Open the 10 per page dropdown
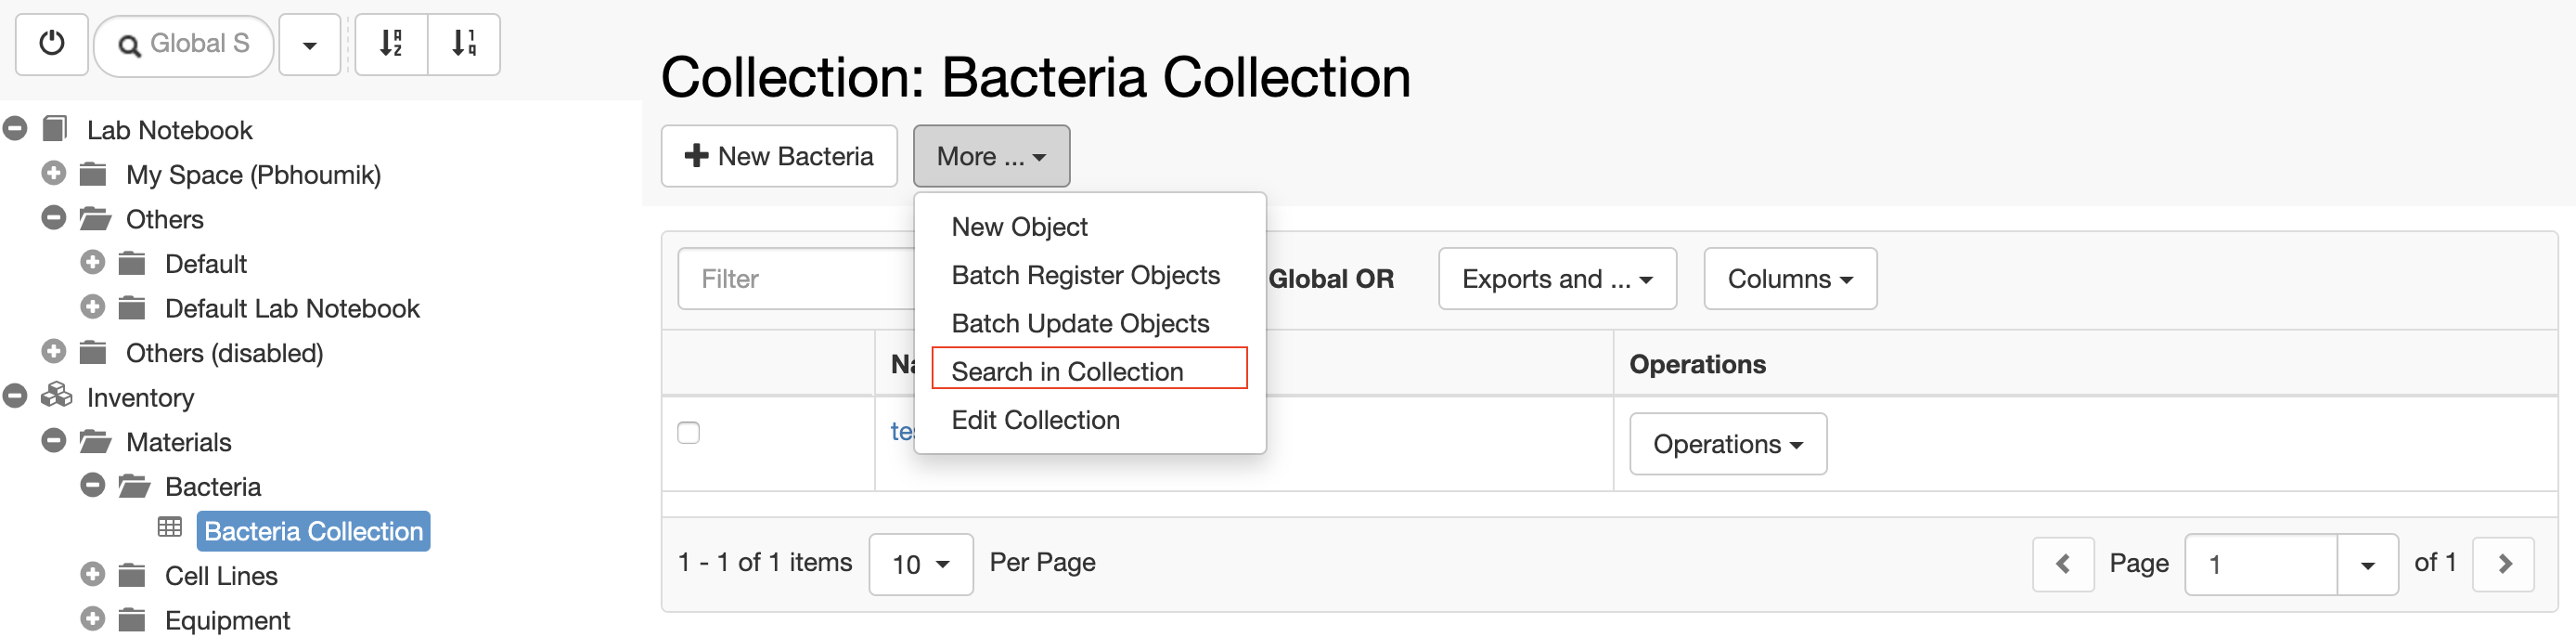2576x637 pixels. [x=921, y=564]
